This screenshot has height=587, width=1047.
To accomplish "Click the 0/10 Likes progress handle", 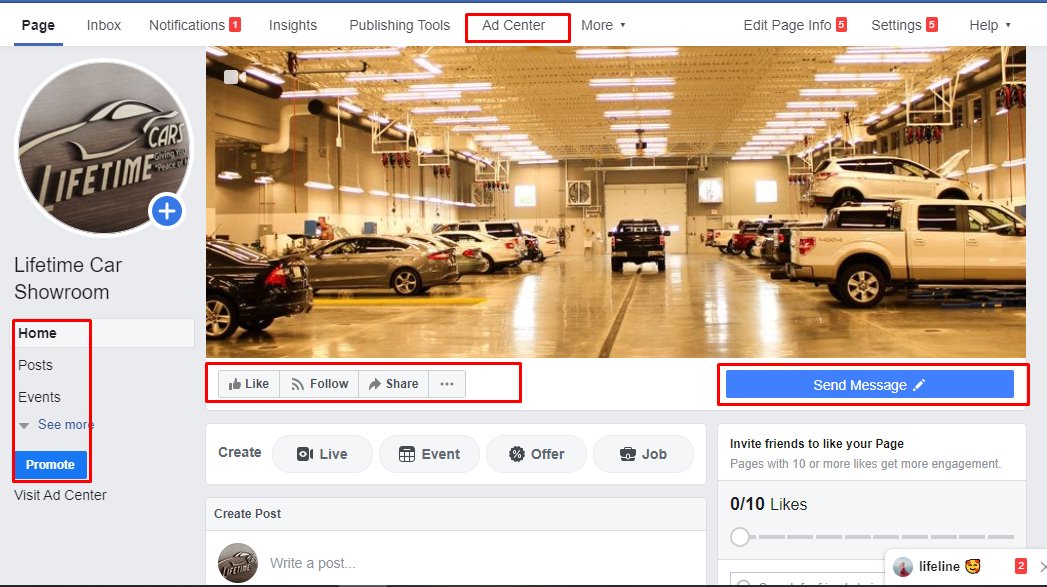I will coord(740,537).
